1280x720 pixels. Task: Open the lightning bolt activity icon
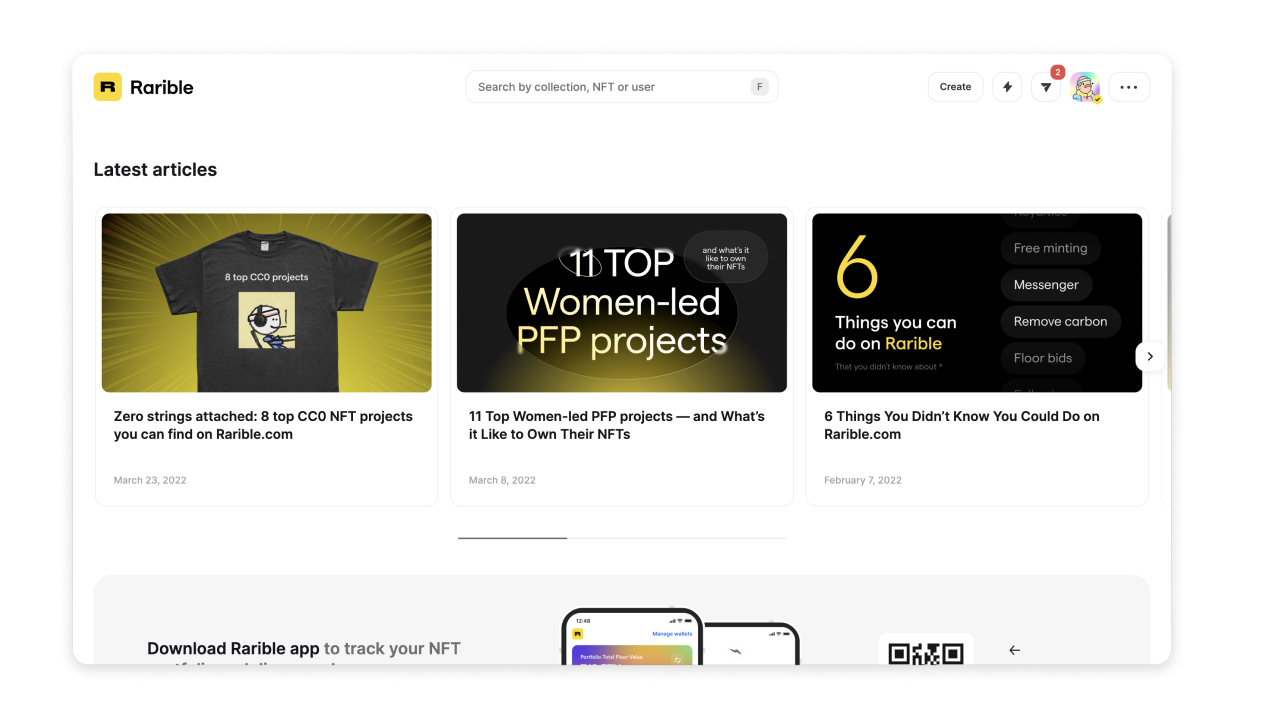(1007, 87)
